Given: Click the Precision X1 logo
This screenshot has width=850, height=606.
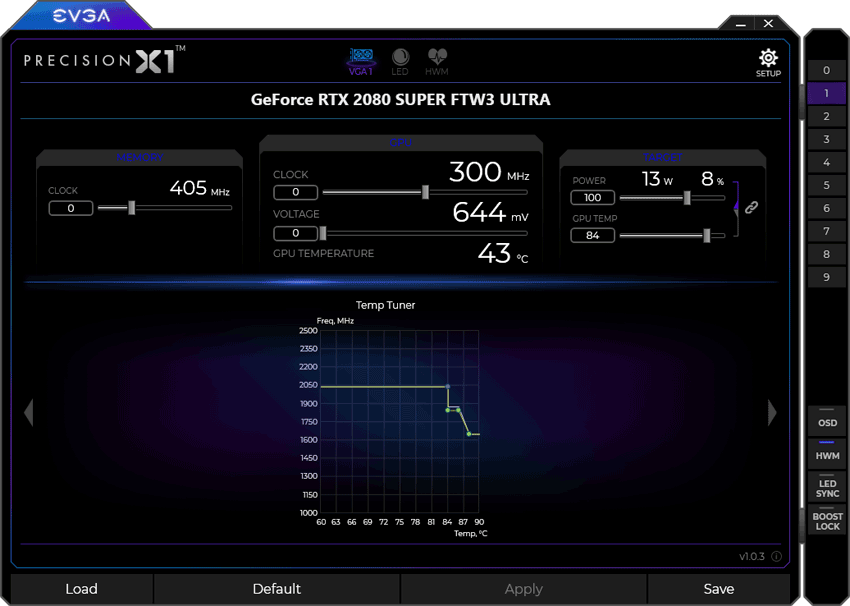Looking at the screenshot, I should 104,60.
